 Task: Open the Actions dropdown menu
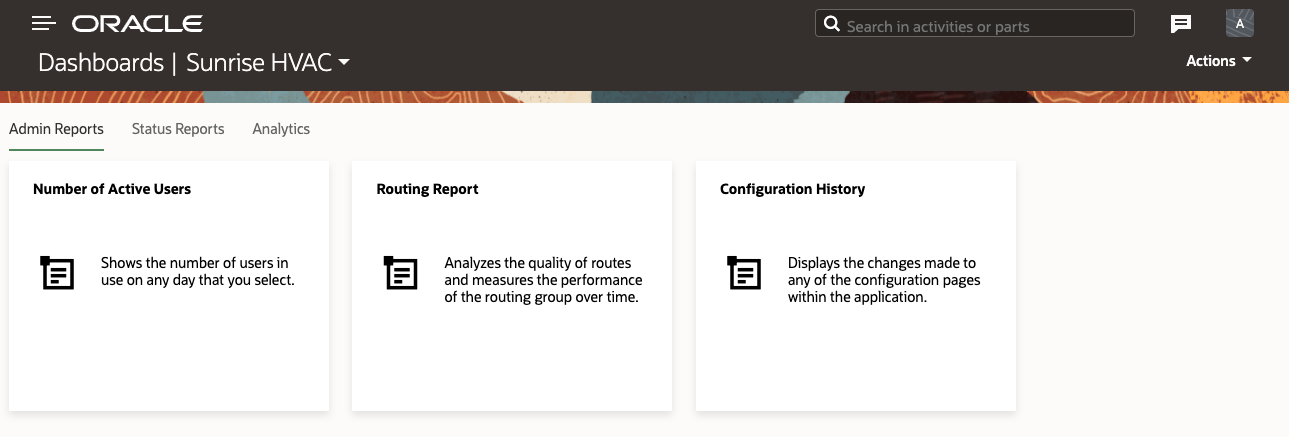click(x=1218, y=61)
